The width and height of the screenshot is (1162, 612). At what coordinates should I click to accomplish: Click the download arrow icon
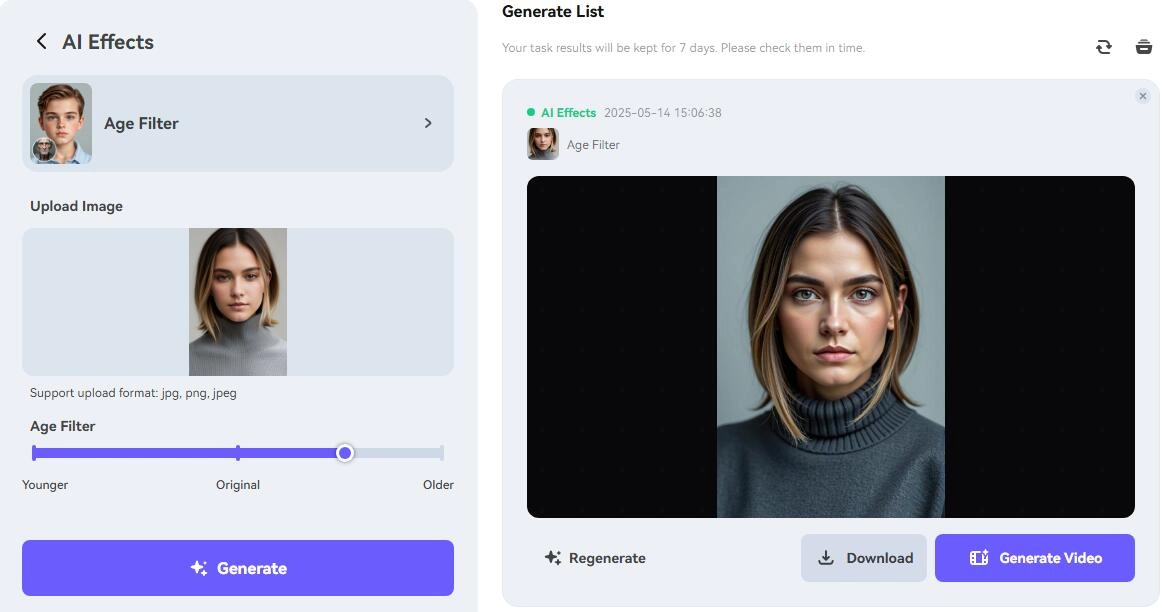coord(826,558)
